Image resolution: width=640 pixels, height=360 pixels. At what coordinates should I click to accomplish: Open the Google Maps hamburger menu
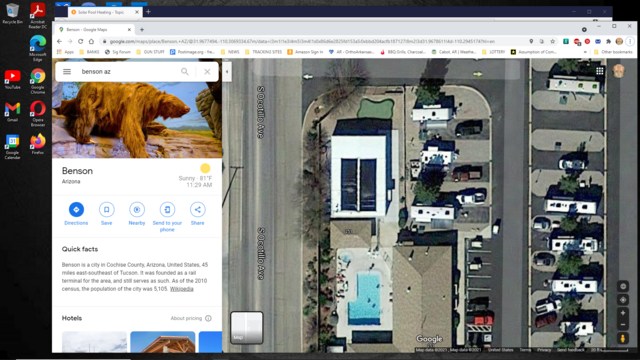pos(67,71)
